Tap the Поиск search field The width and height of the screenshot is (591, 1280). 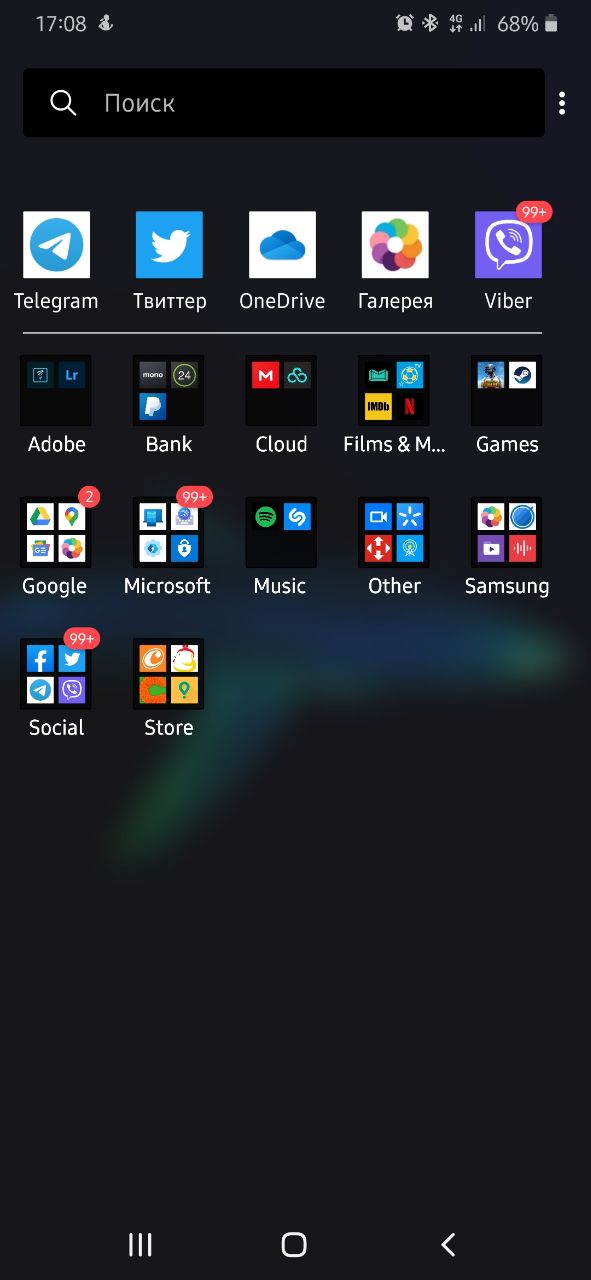coord(284,103)
